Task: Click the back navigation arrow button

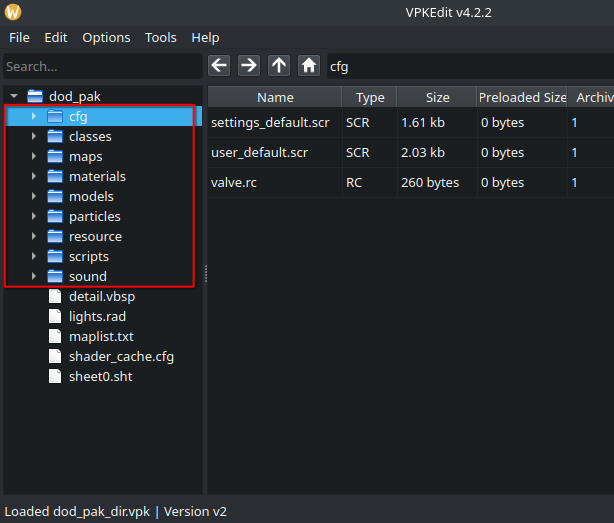Action: click(219, 65)
